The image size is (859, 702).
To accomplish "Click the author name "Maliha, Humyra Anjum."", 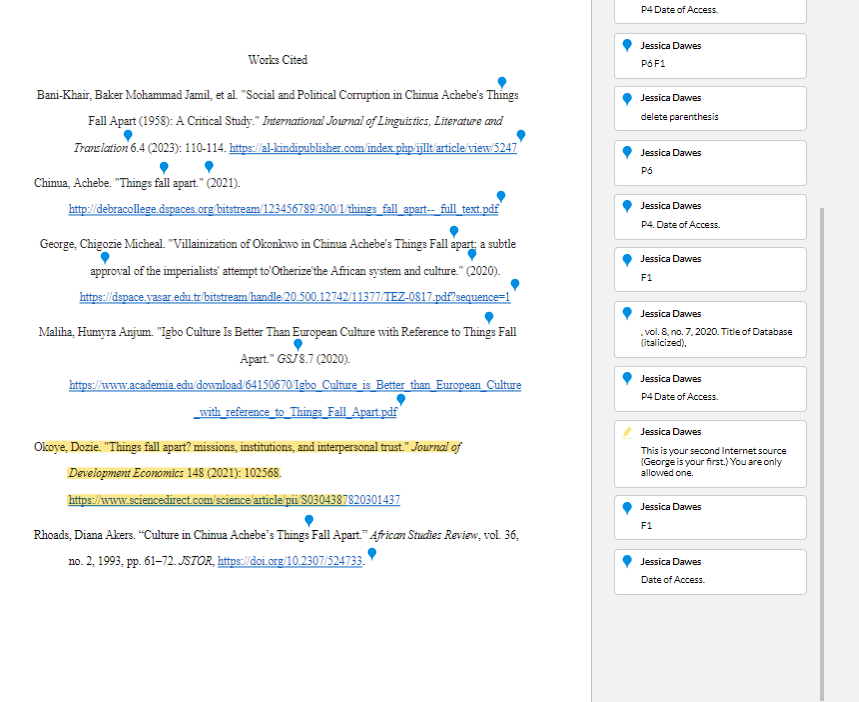I will 96,332.
